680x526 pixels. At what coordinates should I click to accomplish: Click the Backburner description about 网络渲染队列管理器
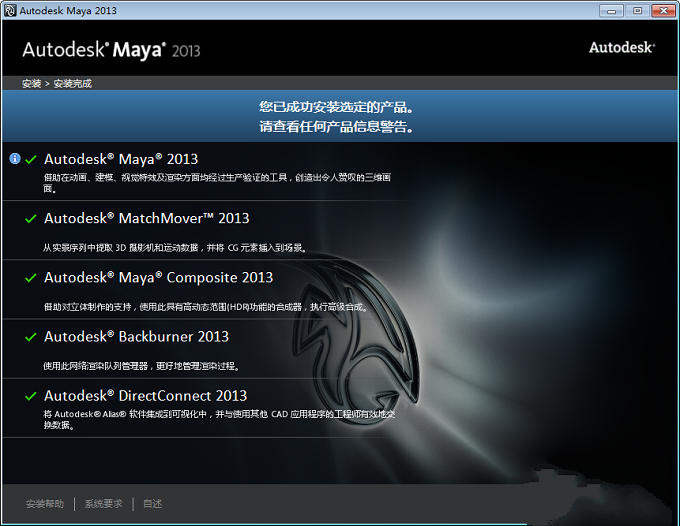click(141, 366)
